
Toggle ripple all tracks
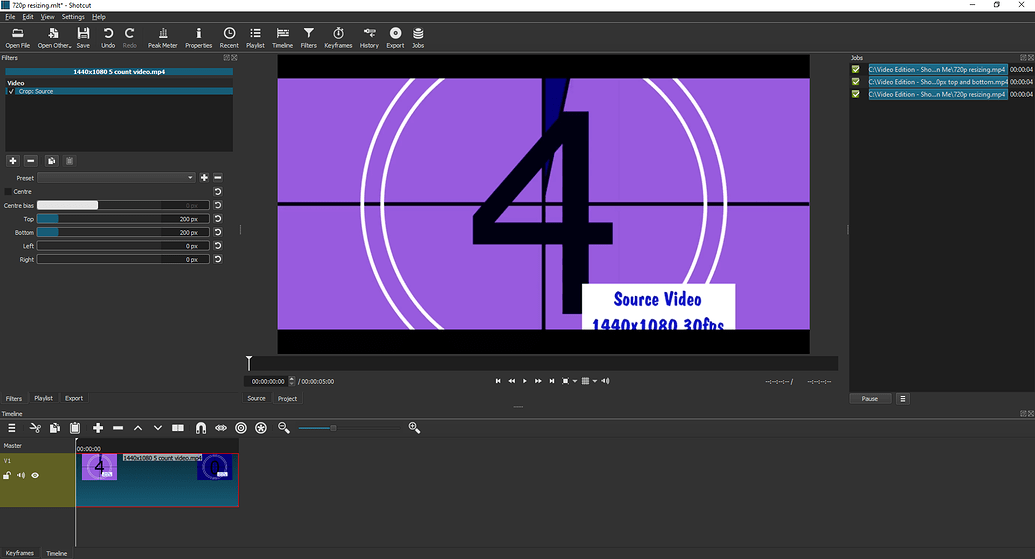point(261,428)
